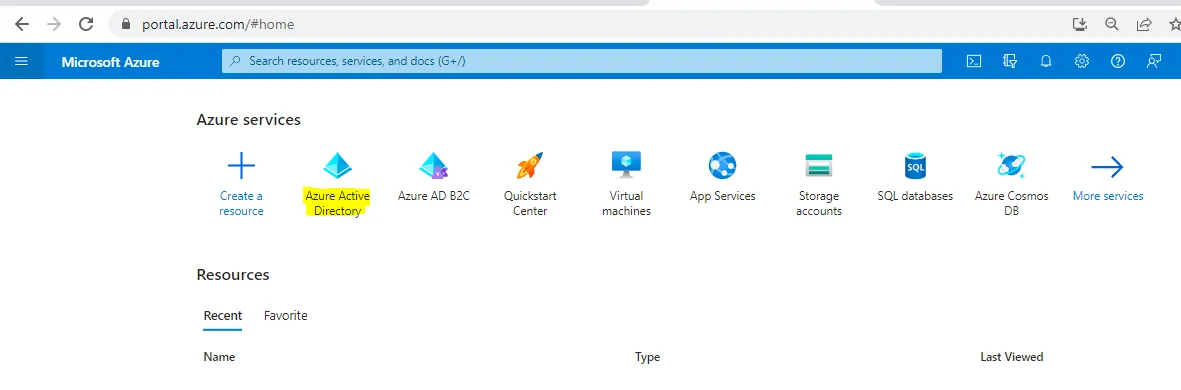The height and width of the screenshot is (390, 1181).
Task: Sort by the Name column header
Action: (x=219, y=357)
